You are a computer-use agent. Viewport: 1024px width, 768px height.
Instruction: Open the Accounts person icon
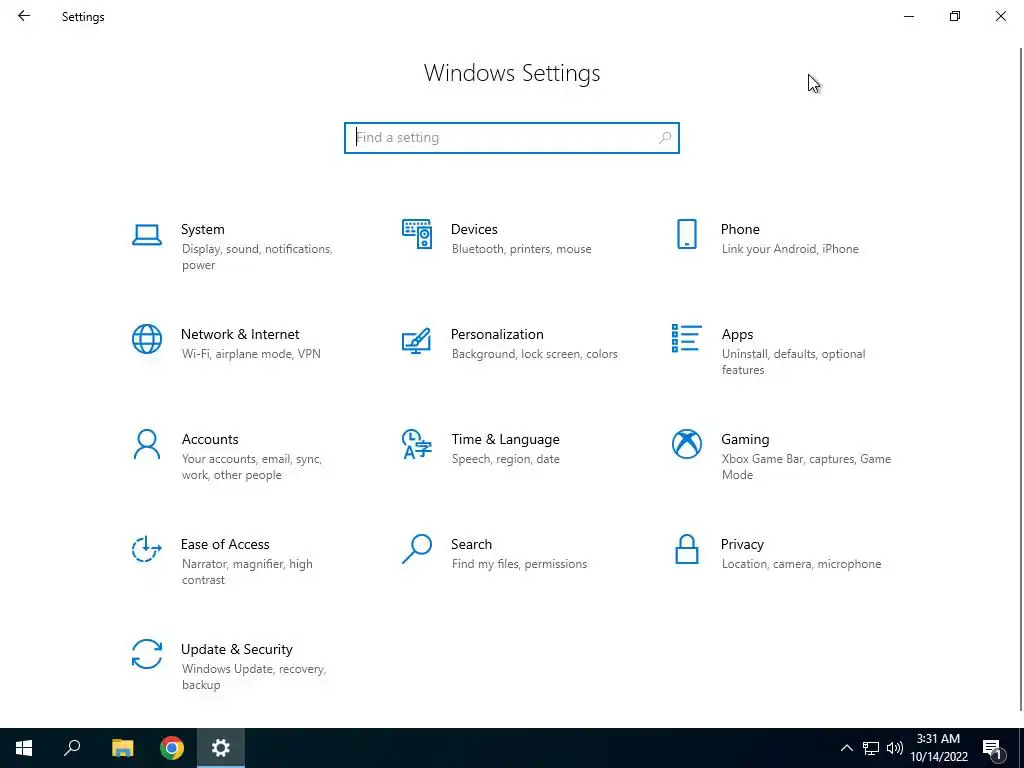click(147, 444)
